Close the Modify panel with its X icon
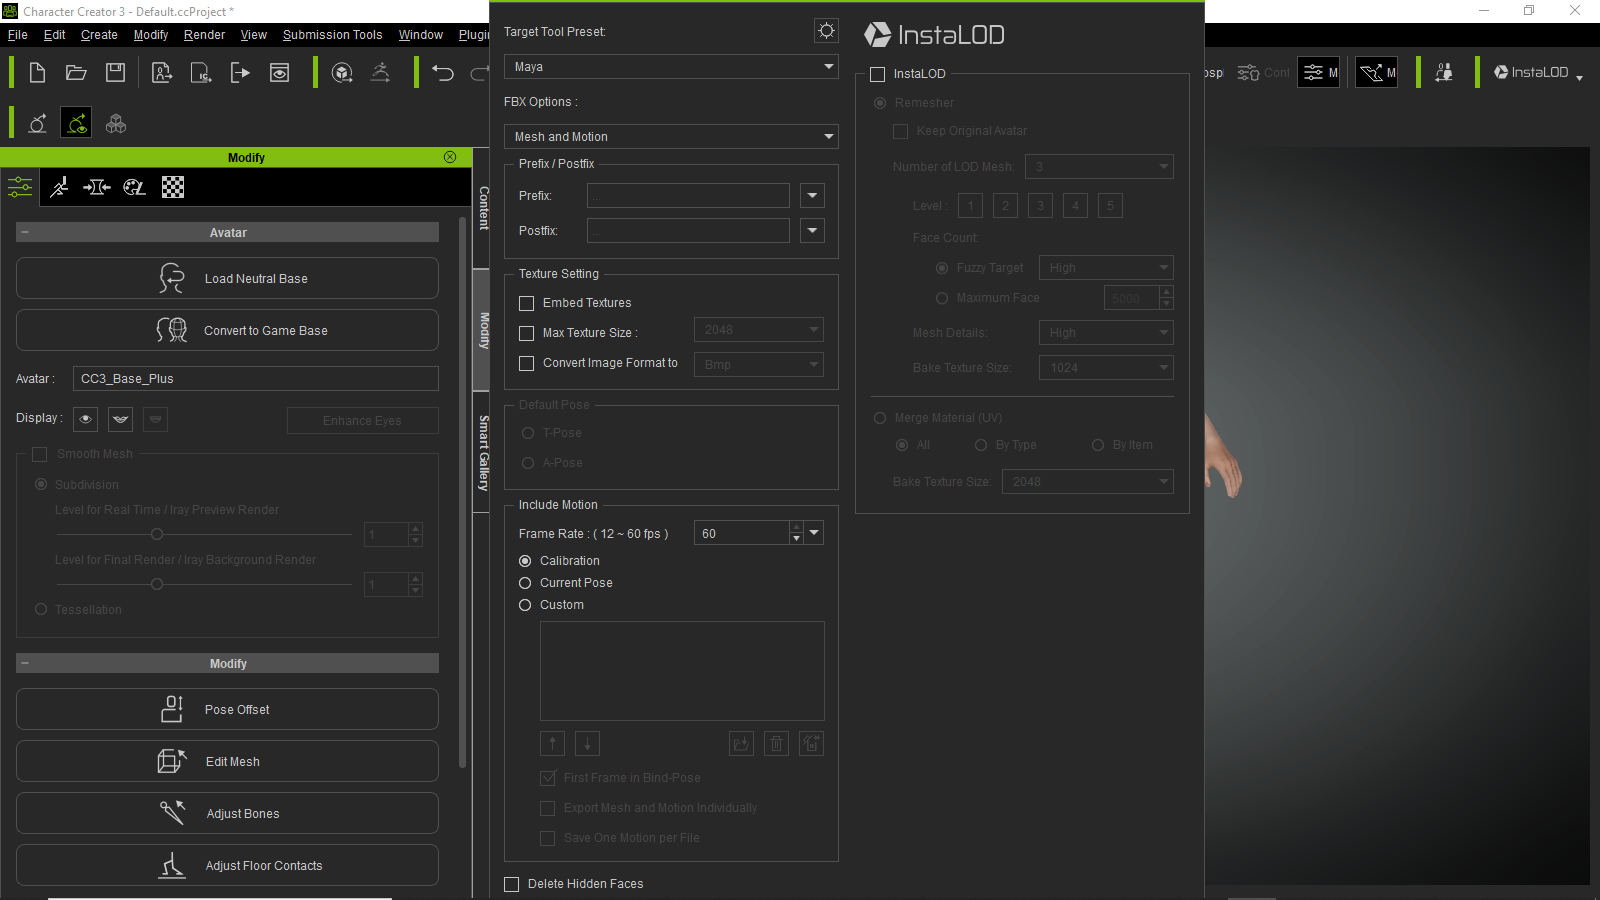Screen dimensions: 1600x900 point(450,157)
